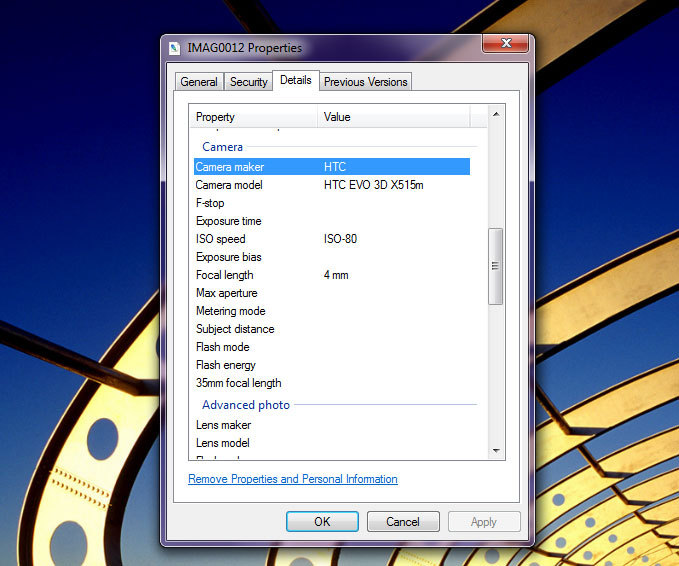Select the Focal length row
This screenshot has height=566, width=679.
(x=332, y=275)
